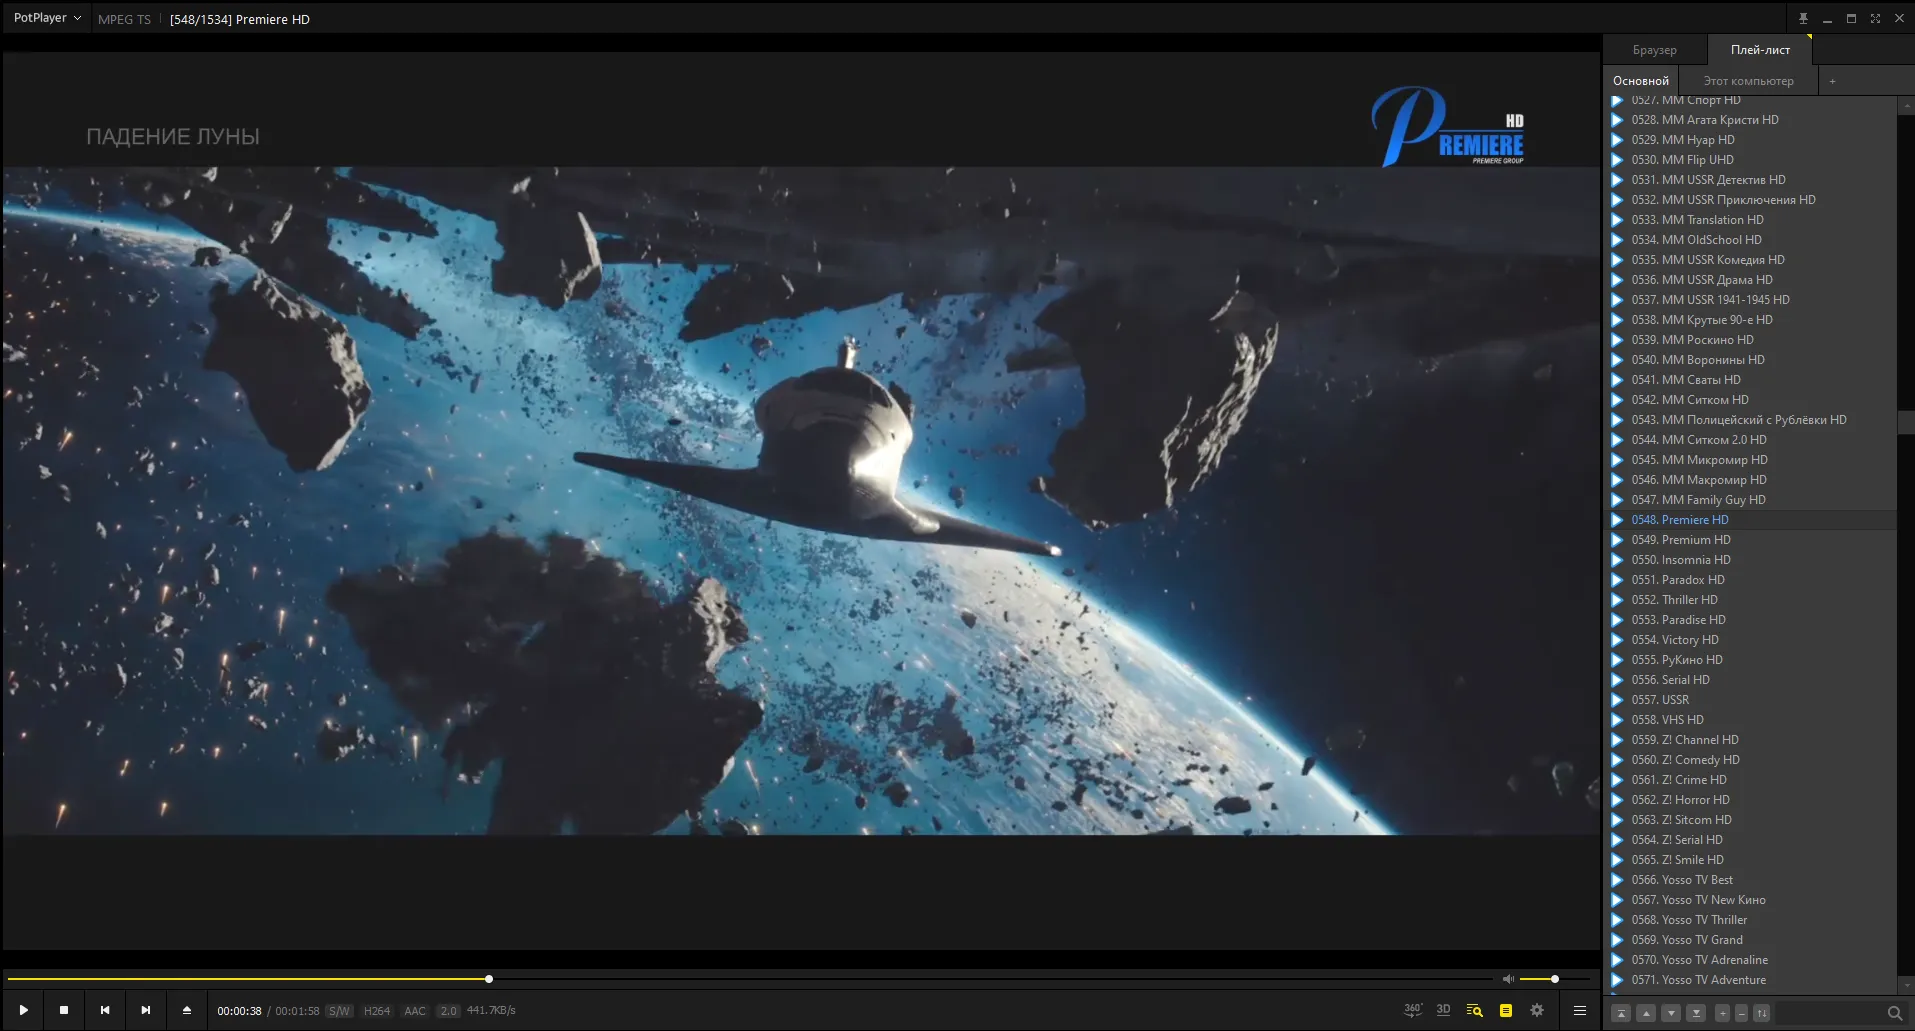Image resolution: width=1915 pixels, height=1031 pixels.
Task: Move selected playlist item to bottom
Action: [x=1696, y=1013]
